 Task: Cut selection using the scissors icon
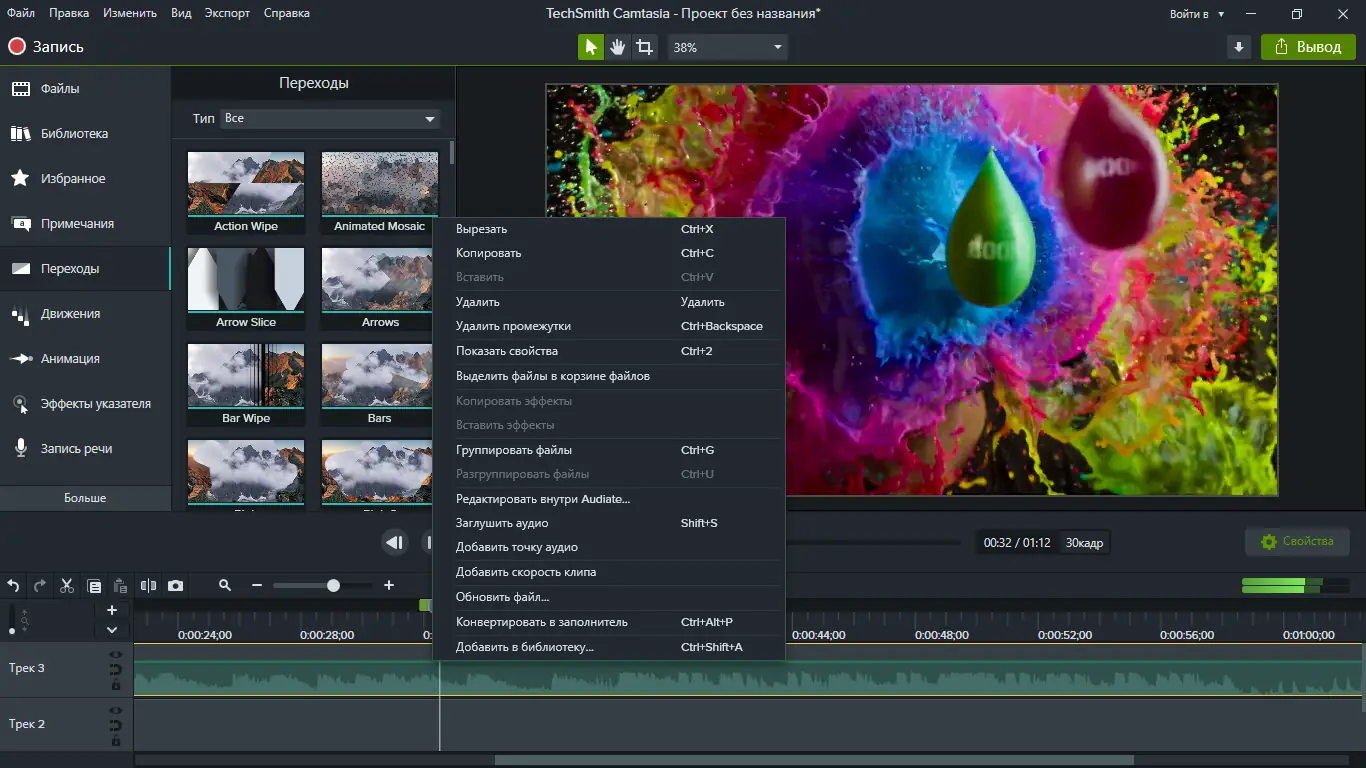tap(66, 585)
